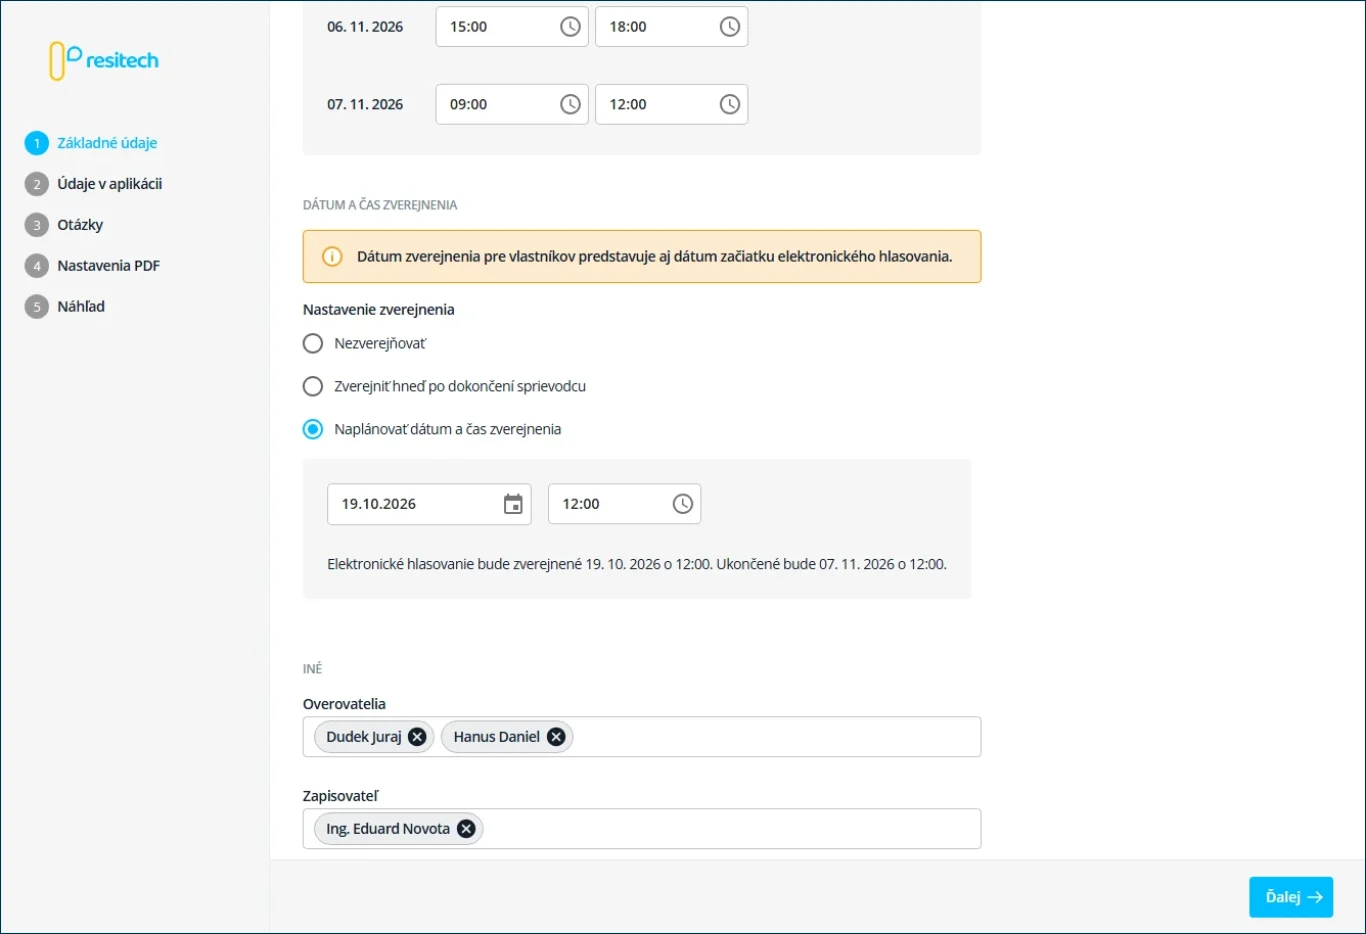Click the Nastavenie zverejnenia label

pos(379,310)
